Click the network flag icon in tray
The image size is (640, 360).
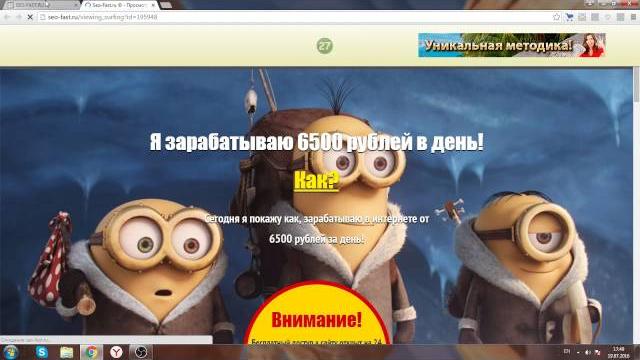[x=598, y=352]
